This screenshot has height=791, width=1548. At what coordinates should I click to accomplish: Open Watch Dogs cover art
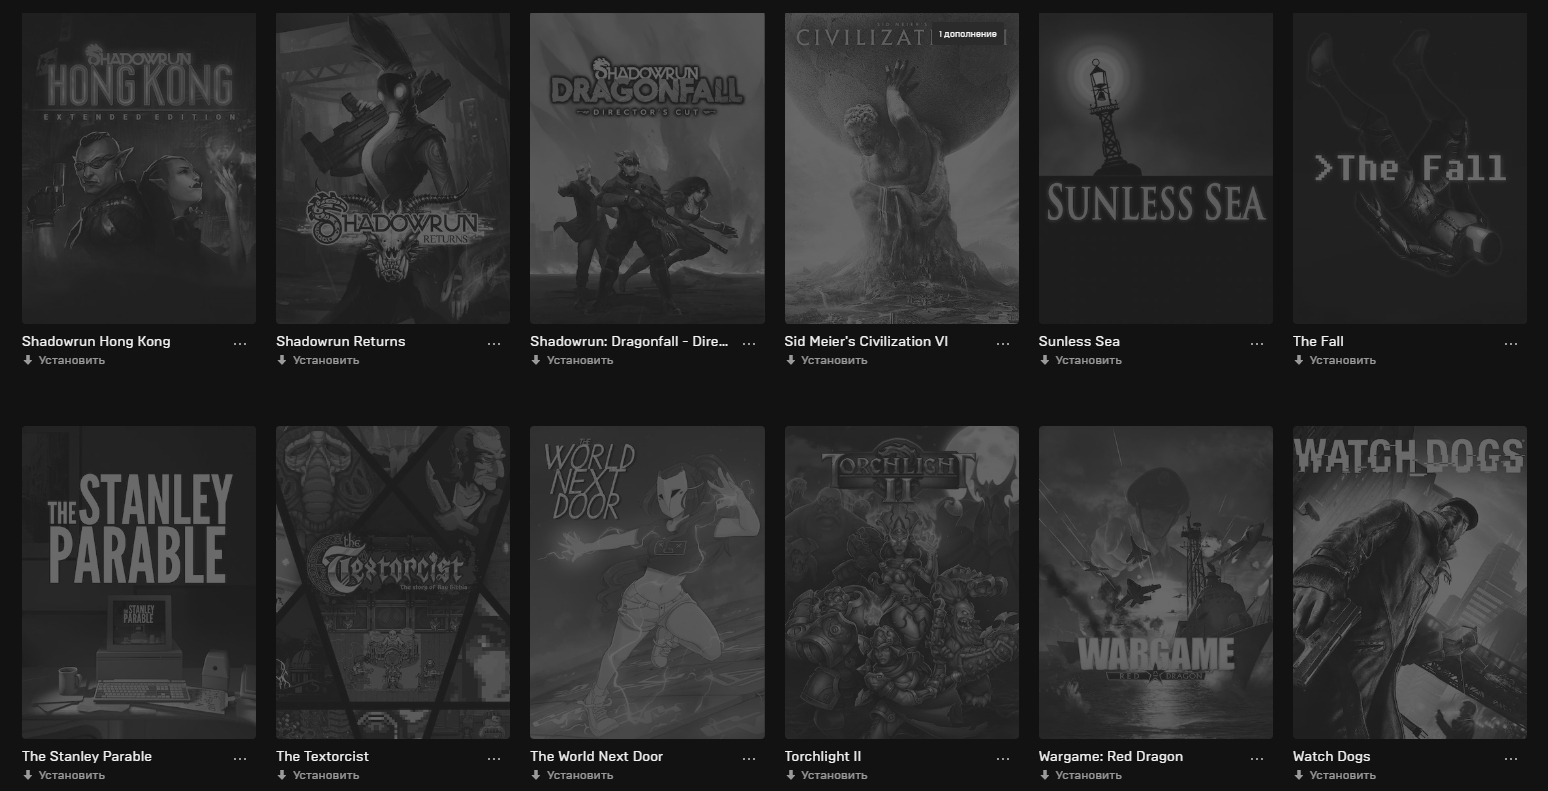click(1410, 582)
